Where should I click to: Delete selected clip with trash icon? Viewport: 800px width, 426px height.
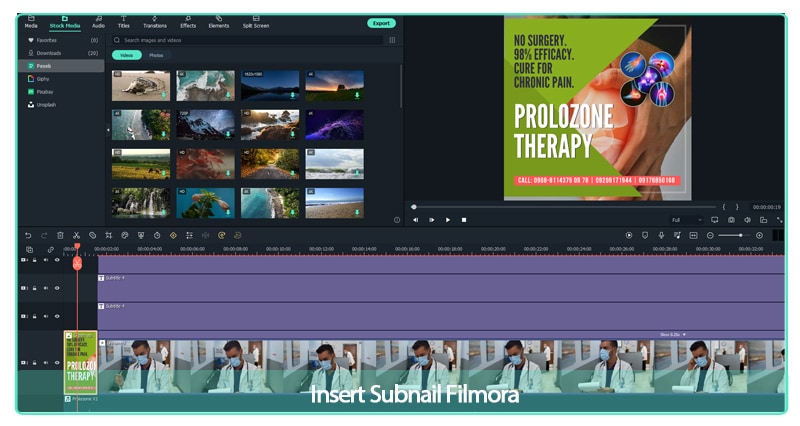(60, 235)
